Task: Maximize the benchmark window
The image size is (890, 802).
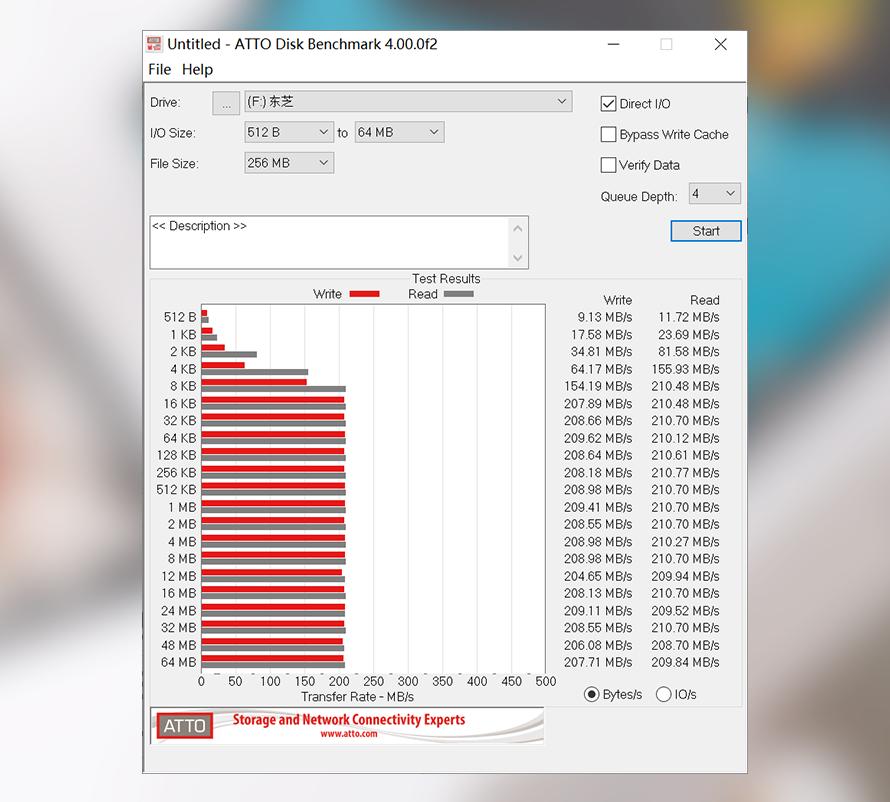Action: pos(666,44)
